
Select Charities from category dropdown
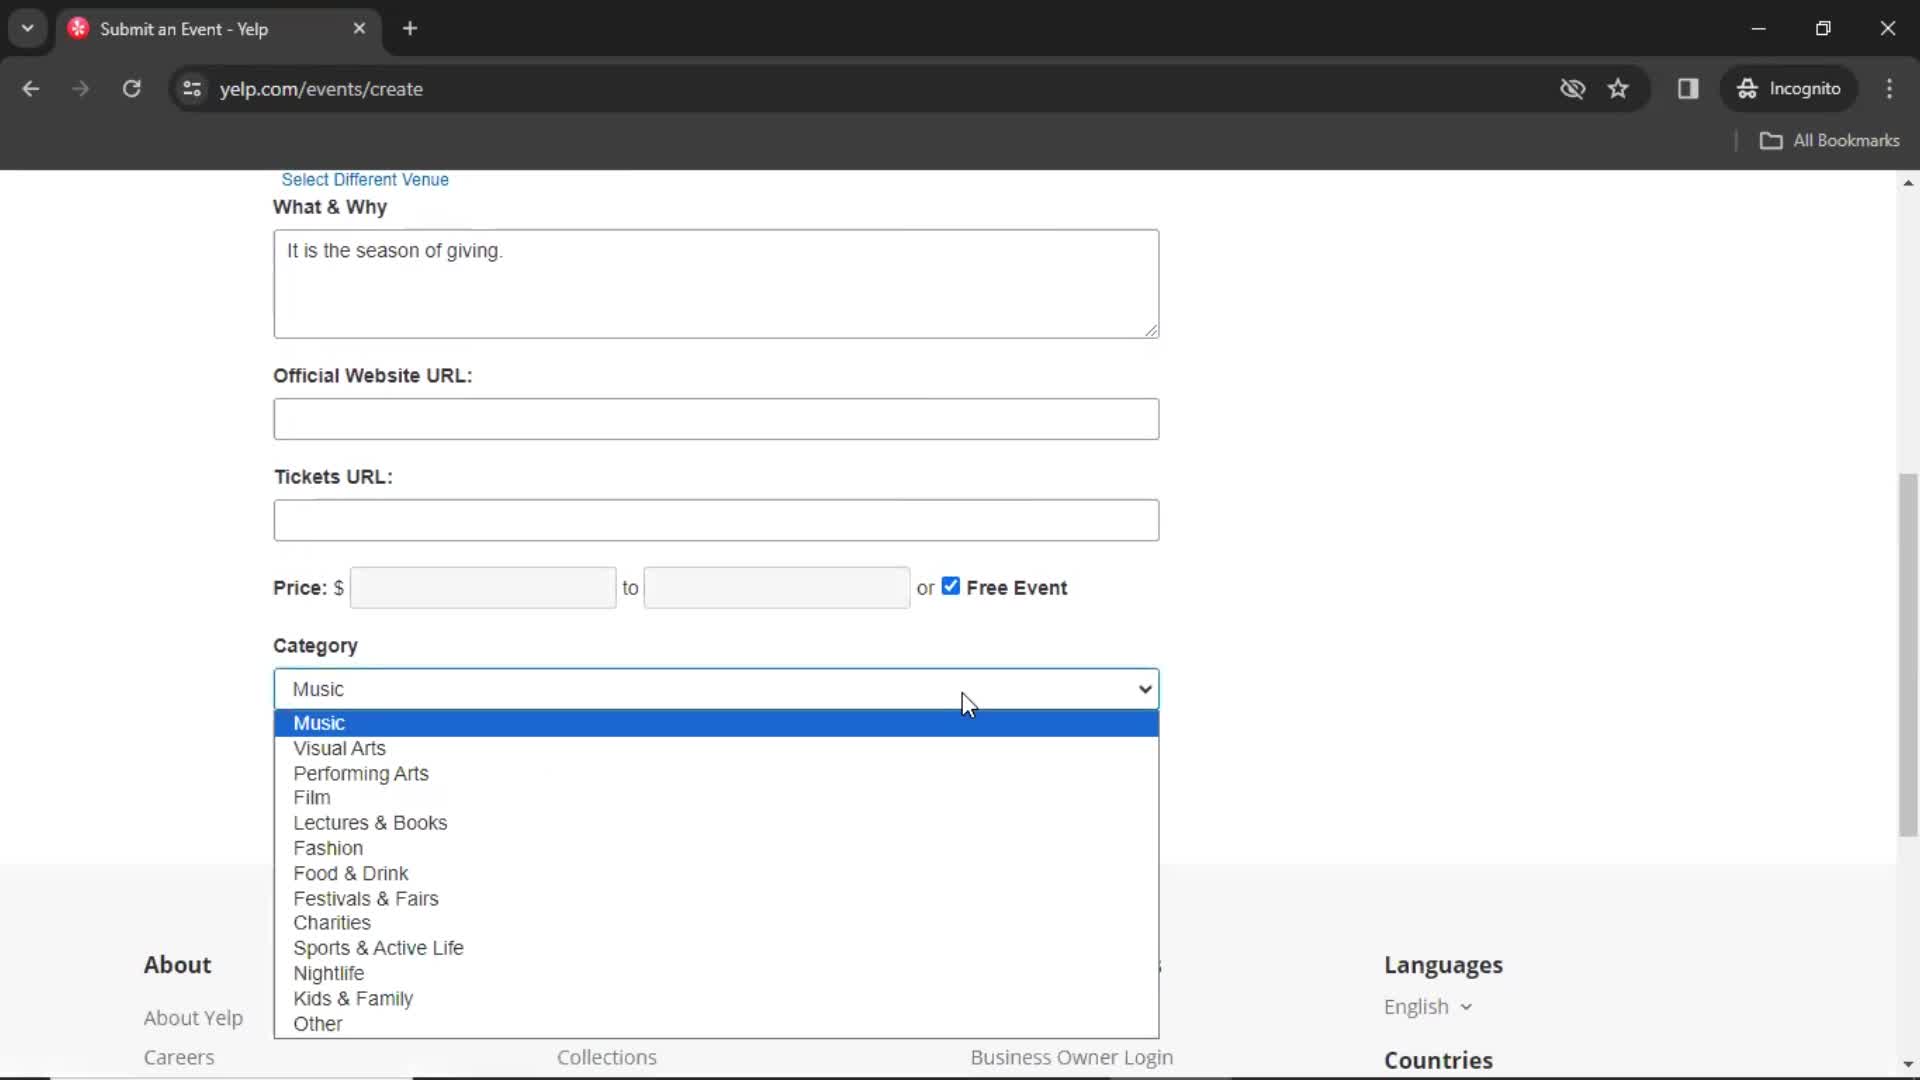pos(332,922)
